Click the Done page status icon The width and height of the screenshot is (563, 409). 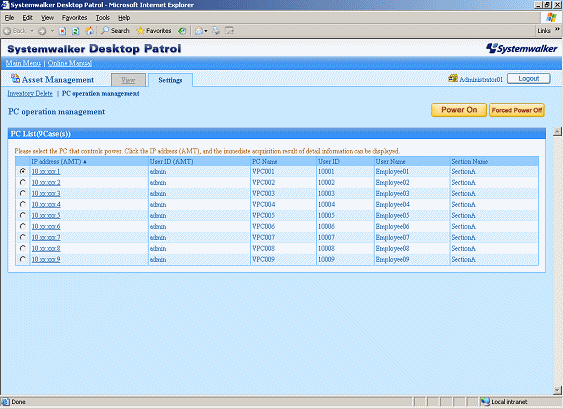click(5, 401)
